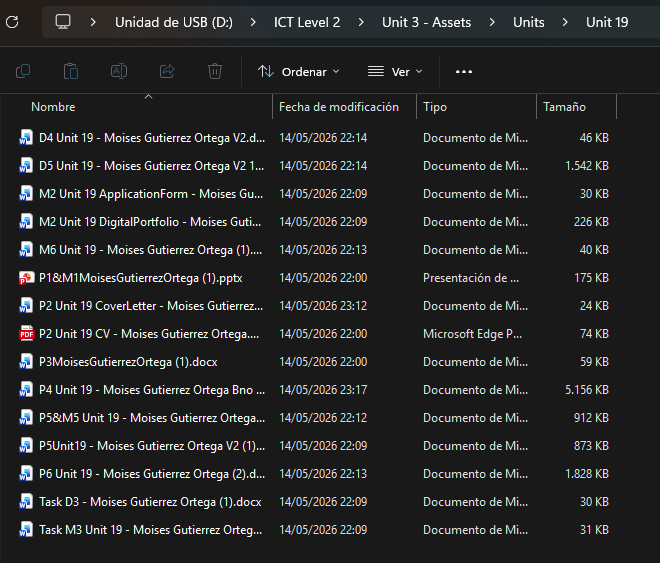
Task: Click the Share toolbar icon
Action: [x=167, y=71]
